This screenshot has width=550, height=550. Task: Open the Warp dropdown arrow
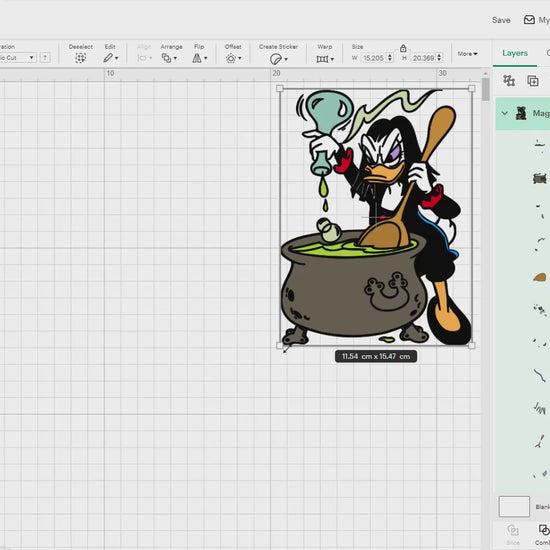coord(332,59)
